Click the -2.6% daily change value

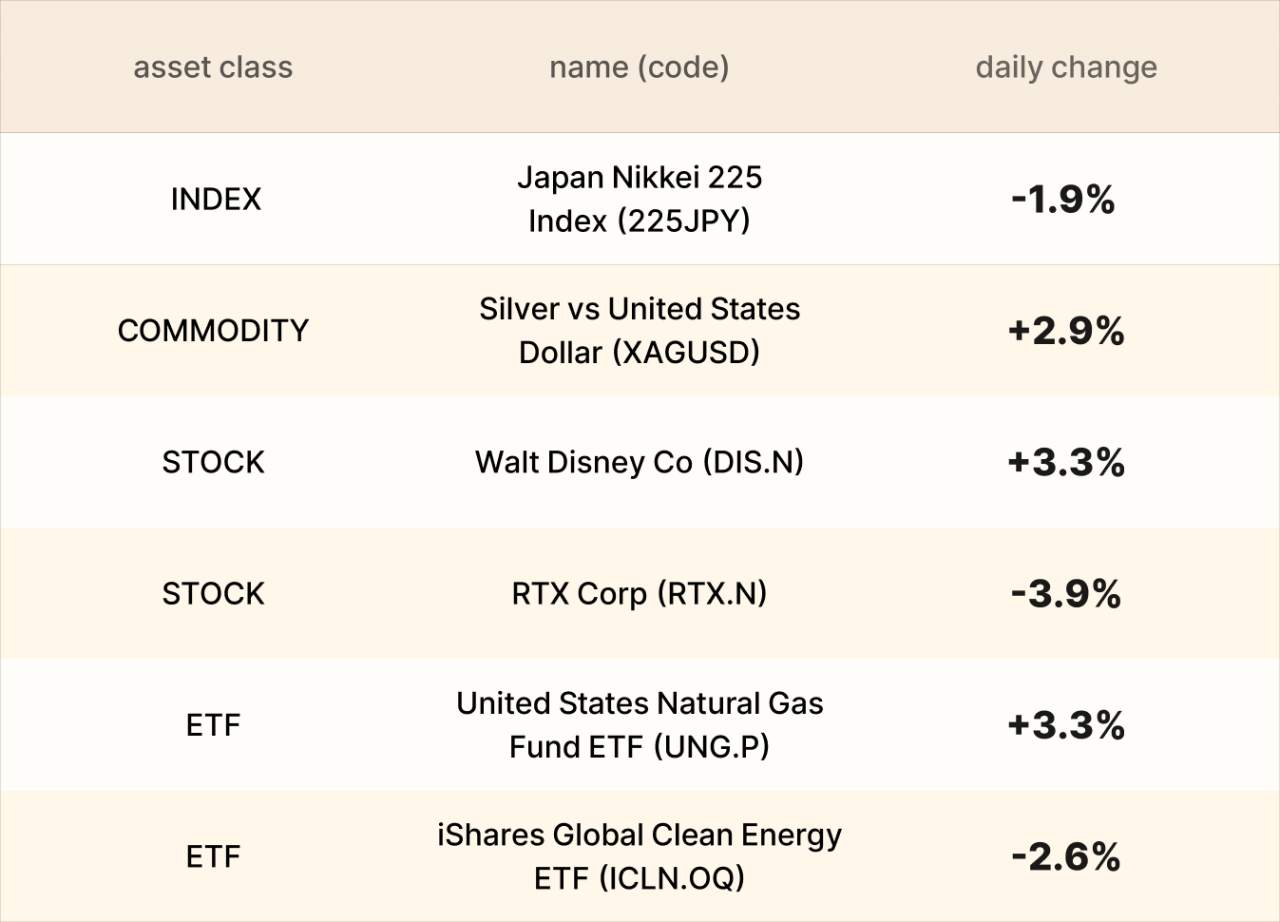pyautogui.click(x=1066, y=857)
